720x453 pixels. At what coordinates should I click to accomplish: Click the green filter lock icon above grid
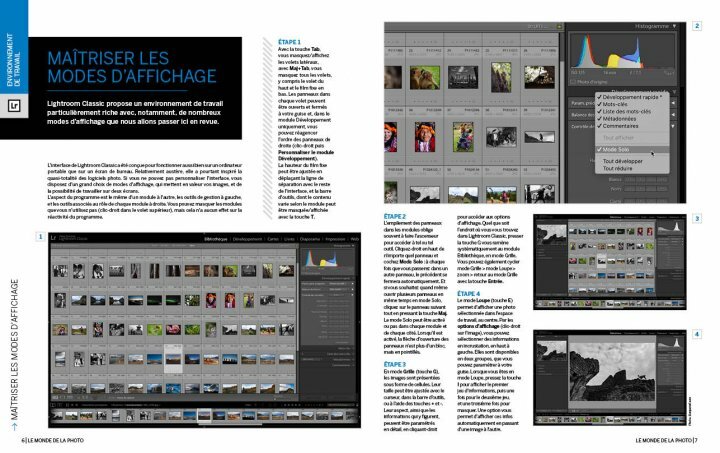(x=559, y=27)
